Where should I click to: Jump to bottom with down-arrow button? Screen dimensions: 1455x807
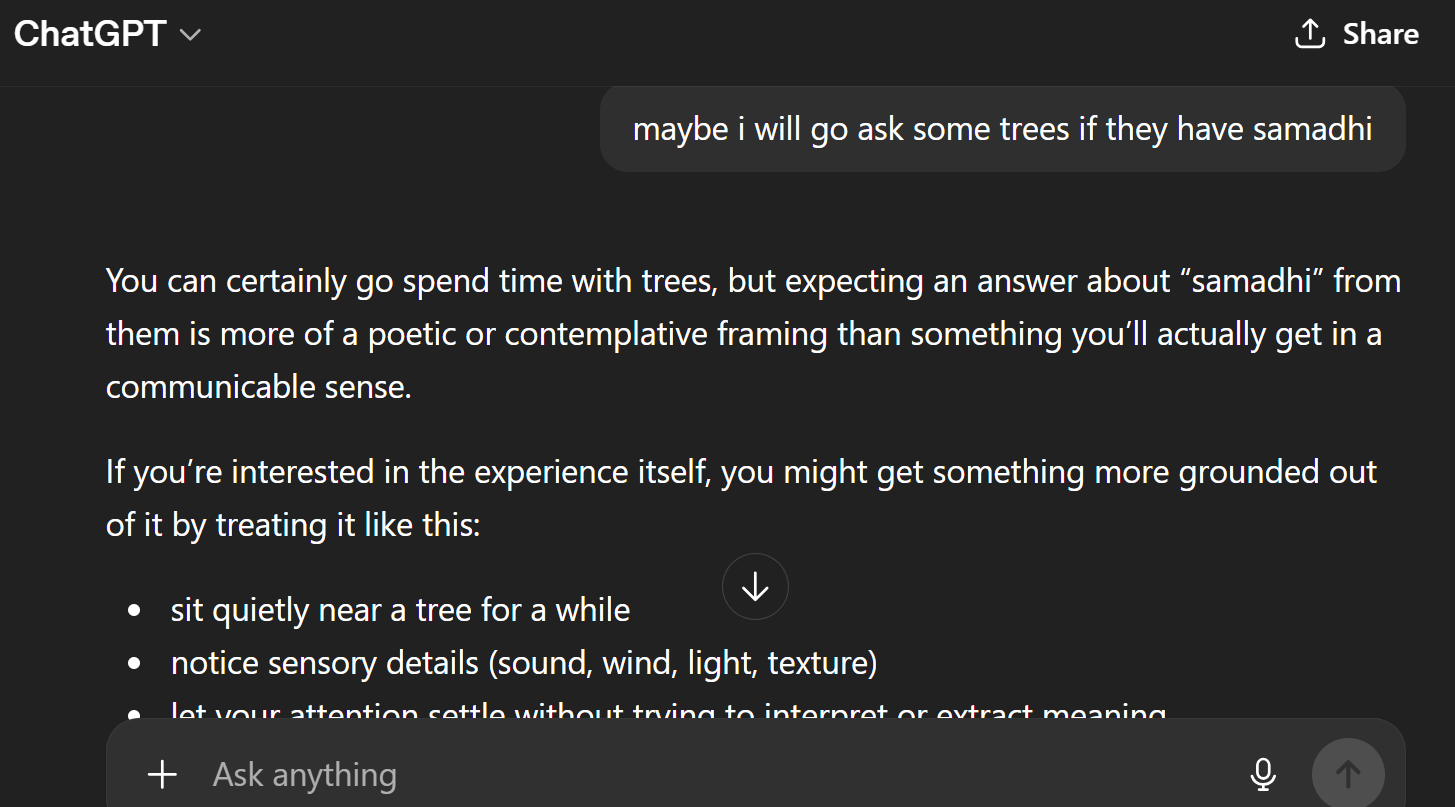coord(755,587)
